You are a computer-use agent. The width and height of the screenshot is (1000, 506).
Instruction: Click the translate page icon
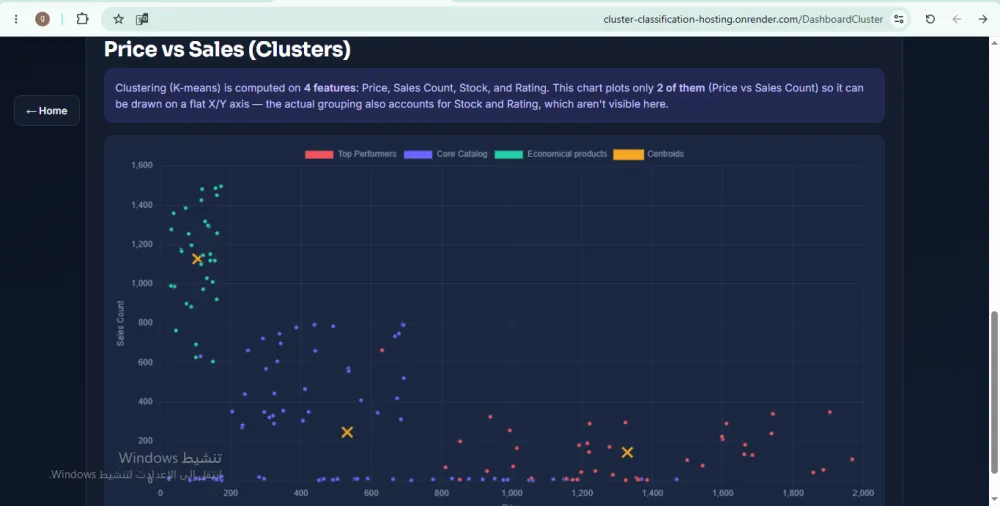(x=142, y=19)
